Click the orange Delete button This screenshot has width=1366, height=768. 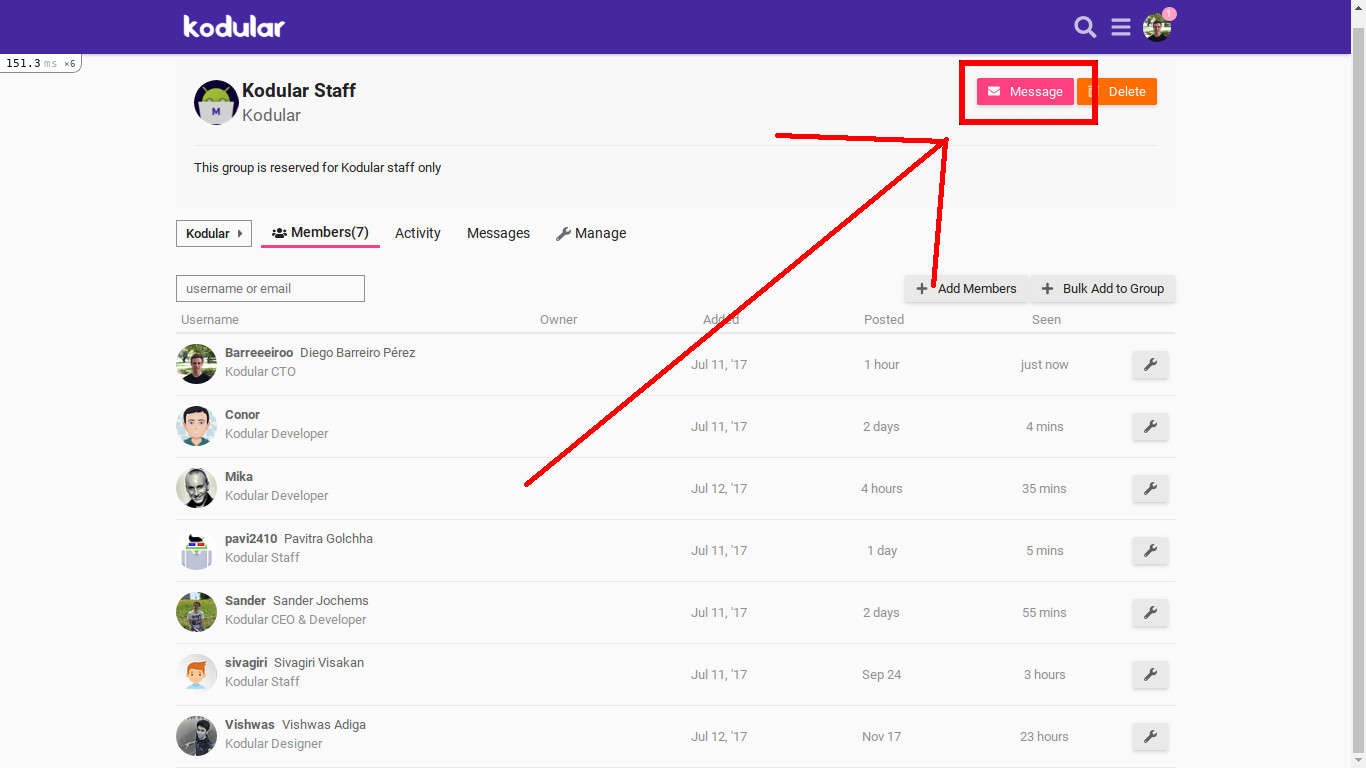tap(1117, 92)
